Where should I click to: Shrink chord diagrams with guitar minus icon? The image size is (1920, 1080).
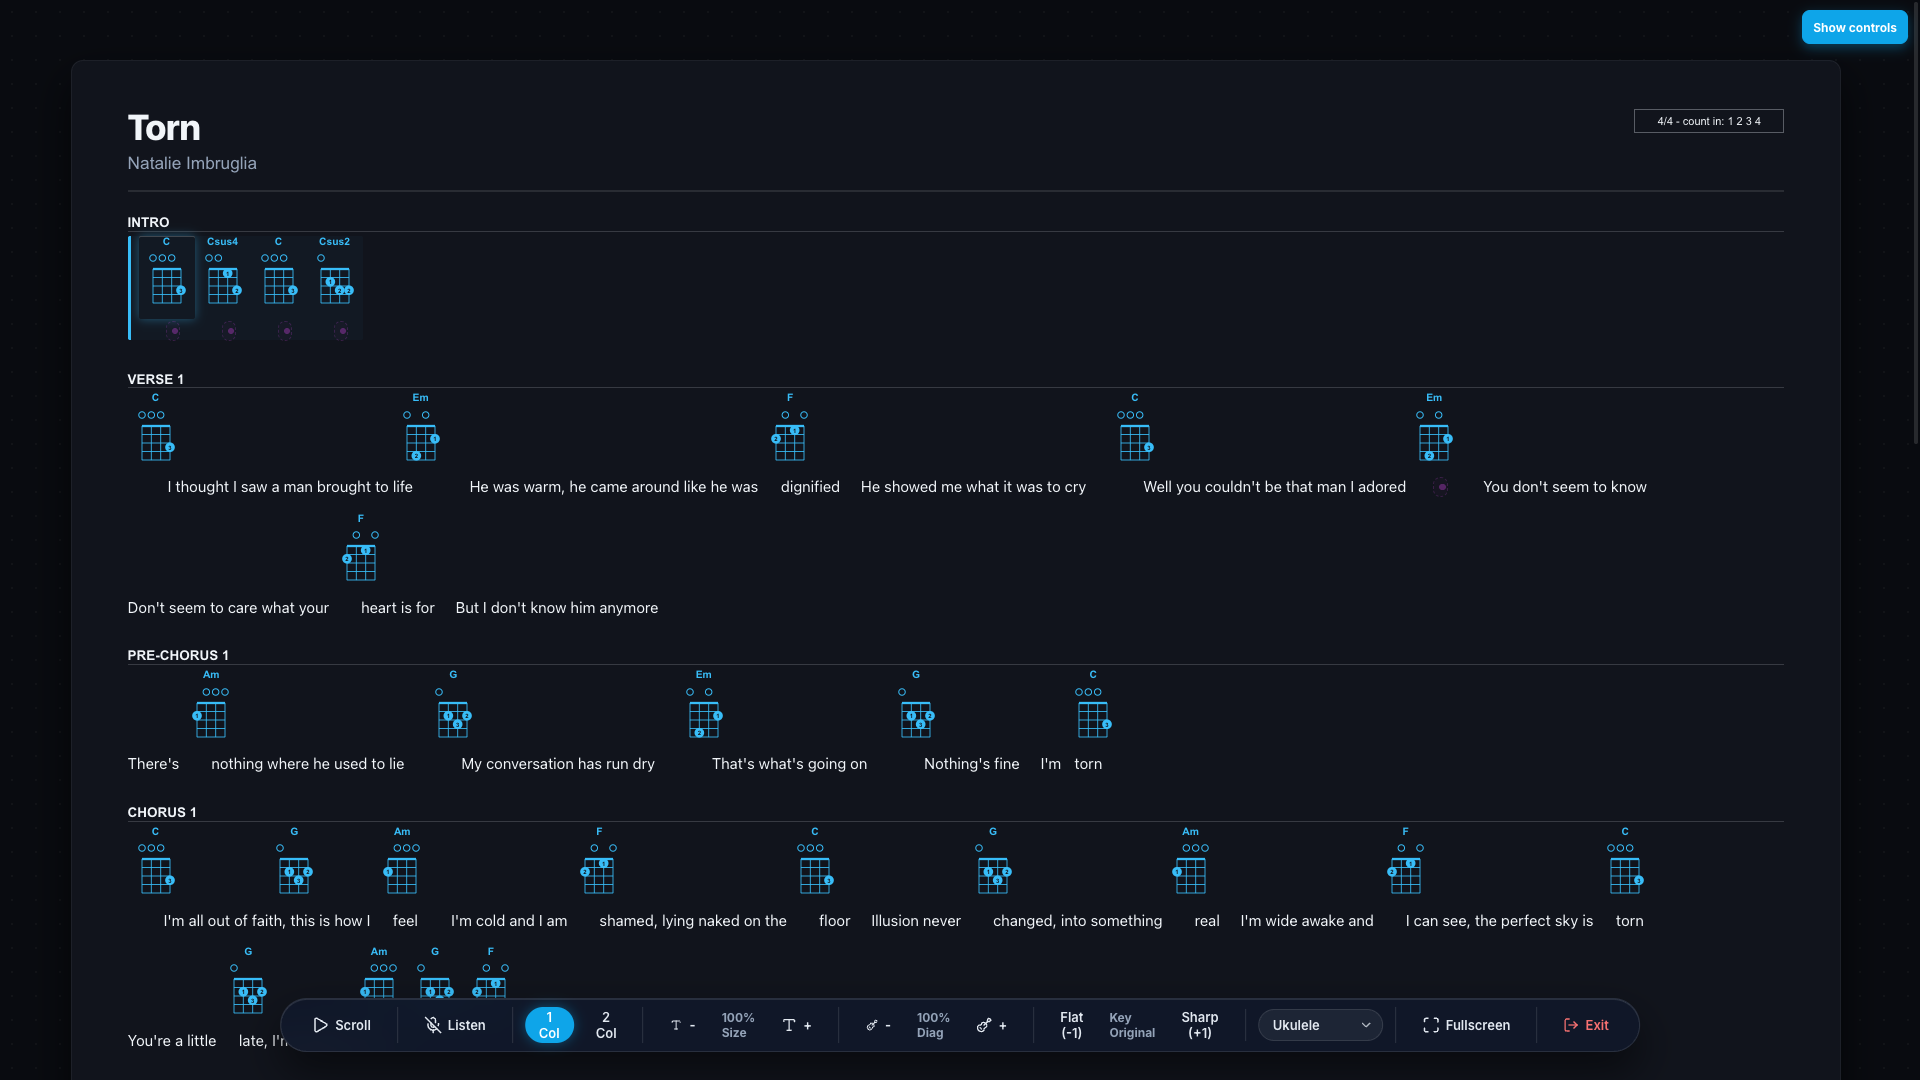878,1025
